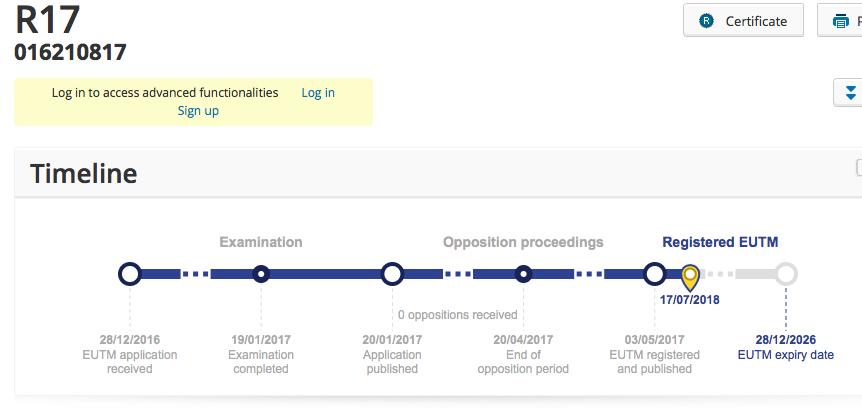The image size is (862, 418).
Task: Click the Examination phase label
Action: 261,242
